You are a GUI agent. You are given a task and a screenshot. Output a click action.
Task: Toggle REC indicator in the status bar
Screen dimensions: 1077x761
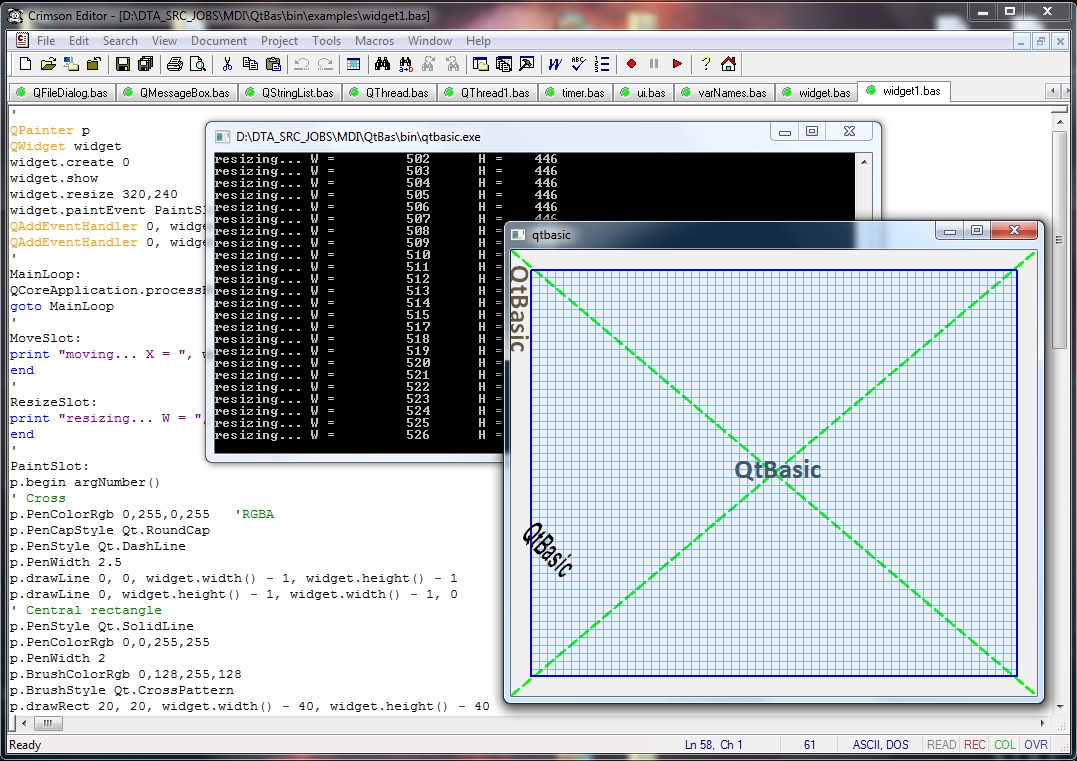(975, 745)
